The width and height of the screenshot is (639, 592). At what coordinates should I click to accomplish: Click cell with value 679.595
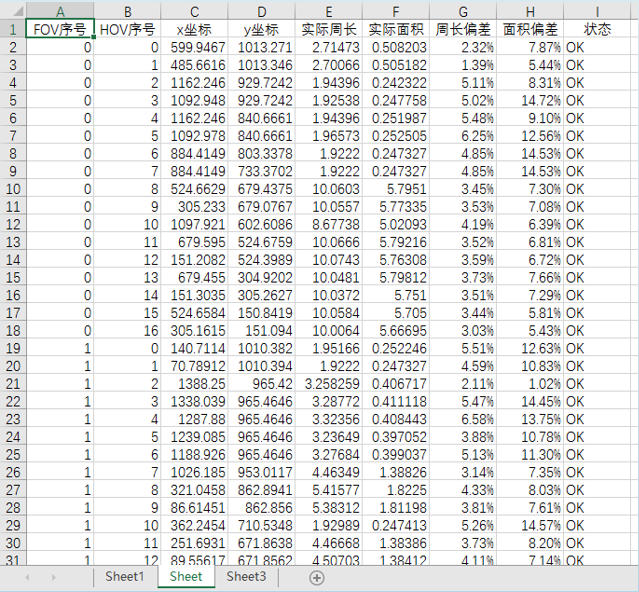(x=194, y=242)
